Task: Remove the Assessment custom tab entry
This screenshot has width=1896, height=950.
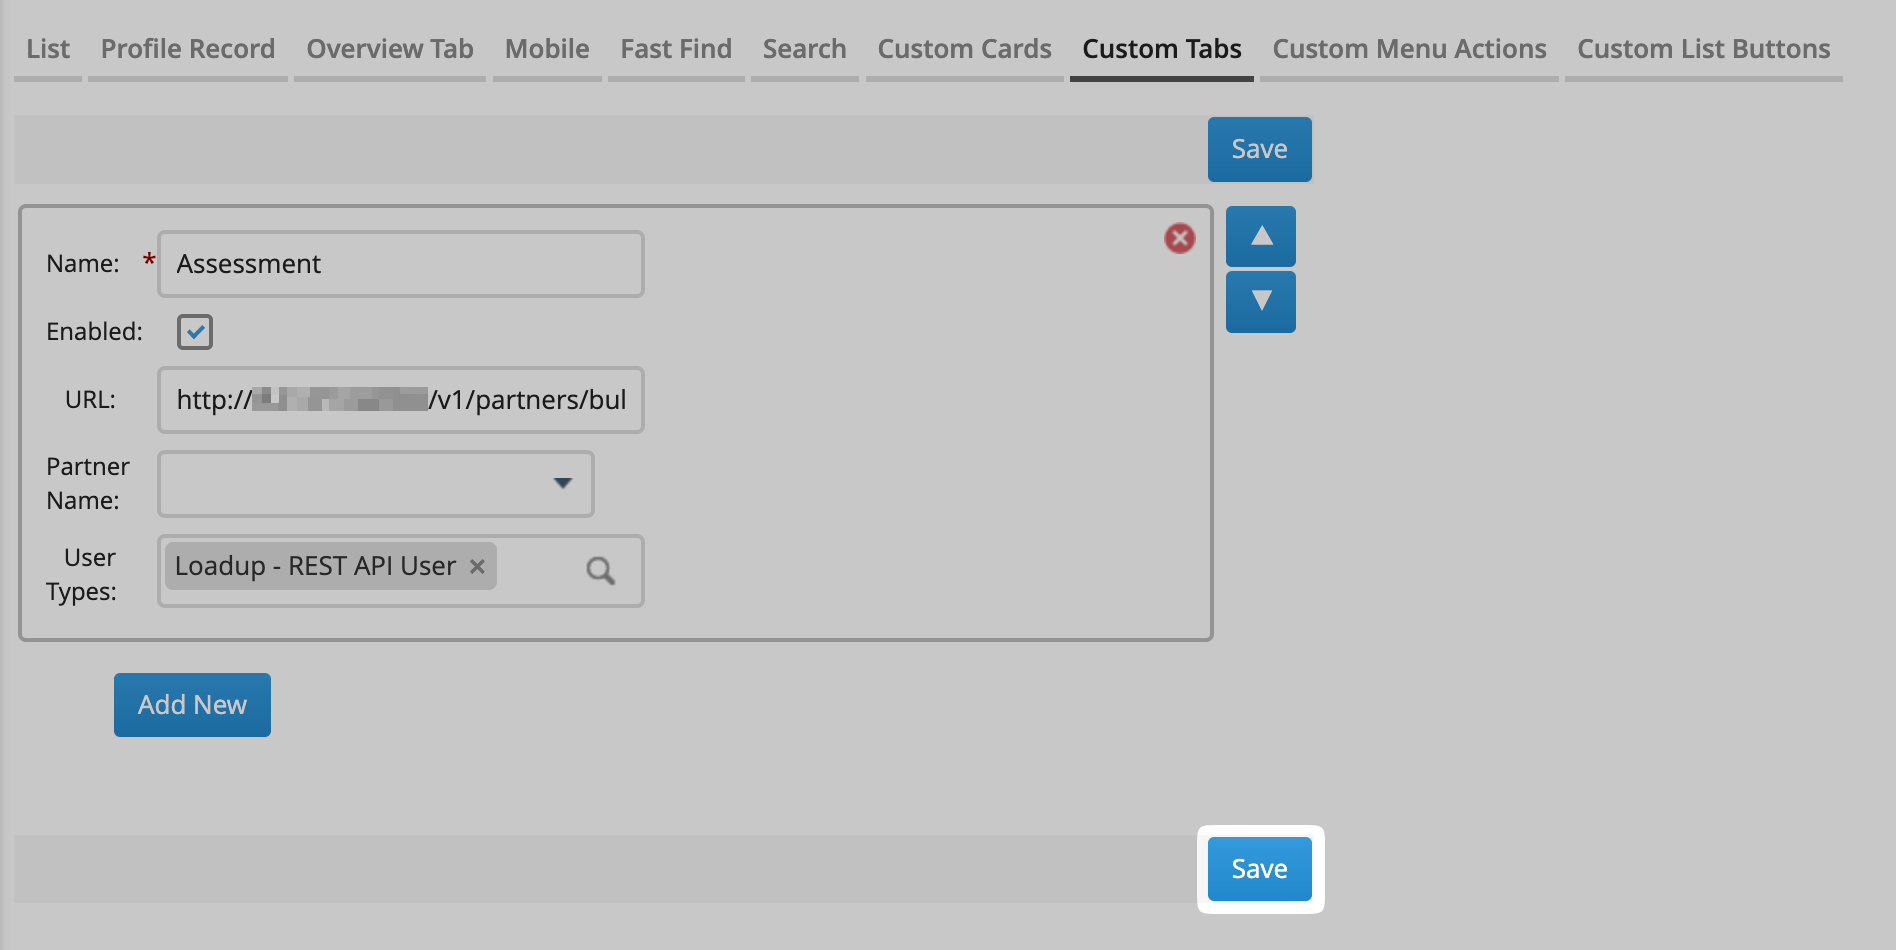Action: pyautogui.click(x=1179, y=238)
